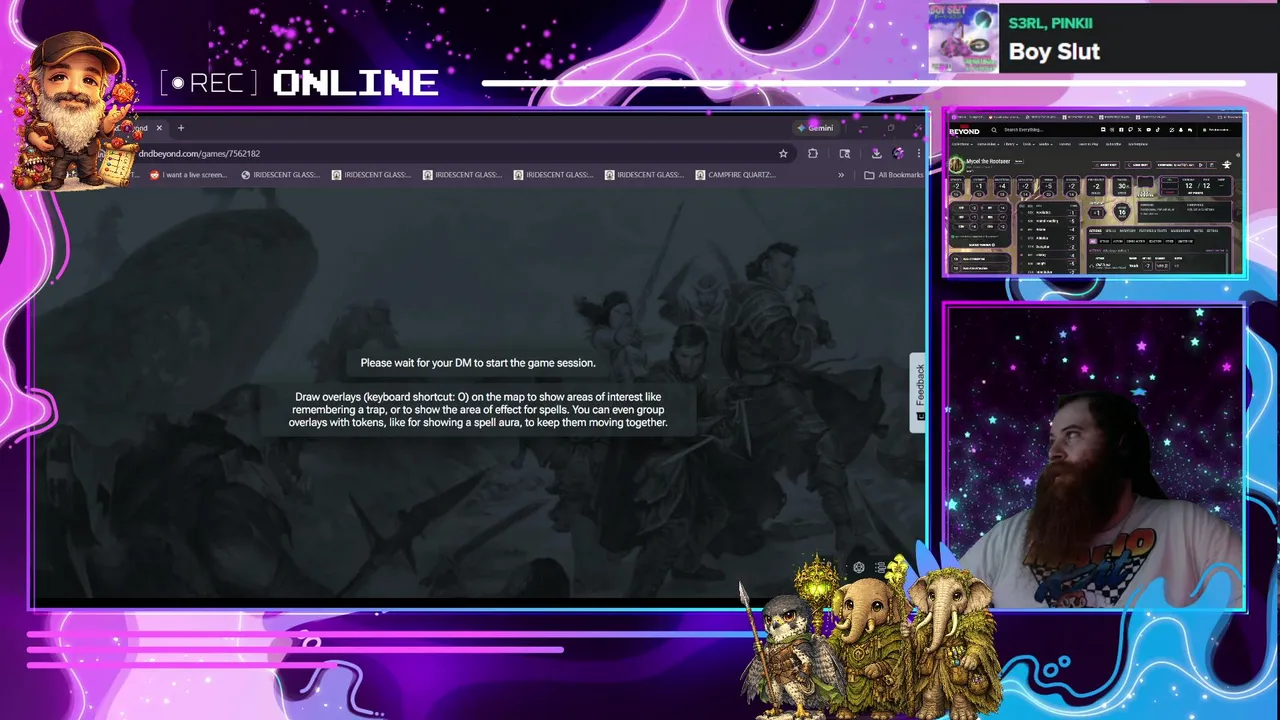Close the dndbeyond browser tab
Viewport: 1280px width, 720px height.
(x=159, y=128)
